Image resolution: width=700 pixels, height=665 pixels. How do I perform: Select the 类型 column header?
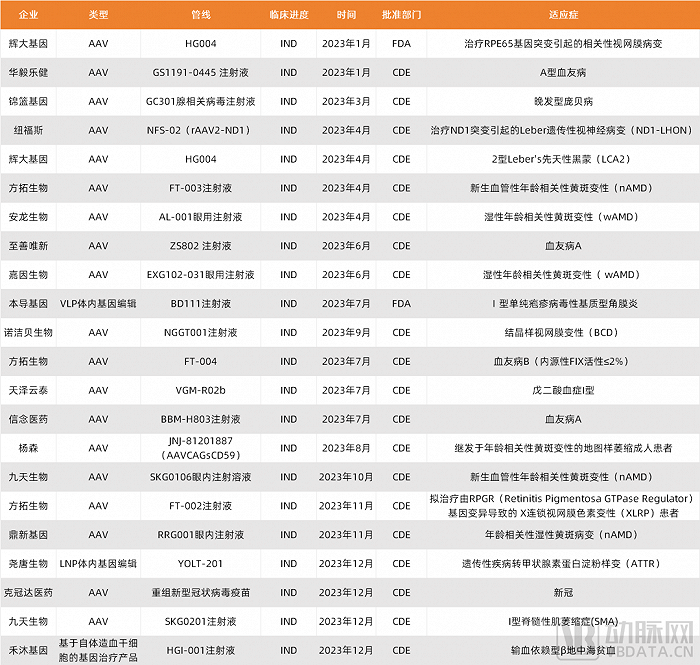click(x=98, y=15)
